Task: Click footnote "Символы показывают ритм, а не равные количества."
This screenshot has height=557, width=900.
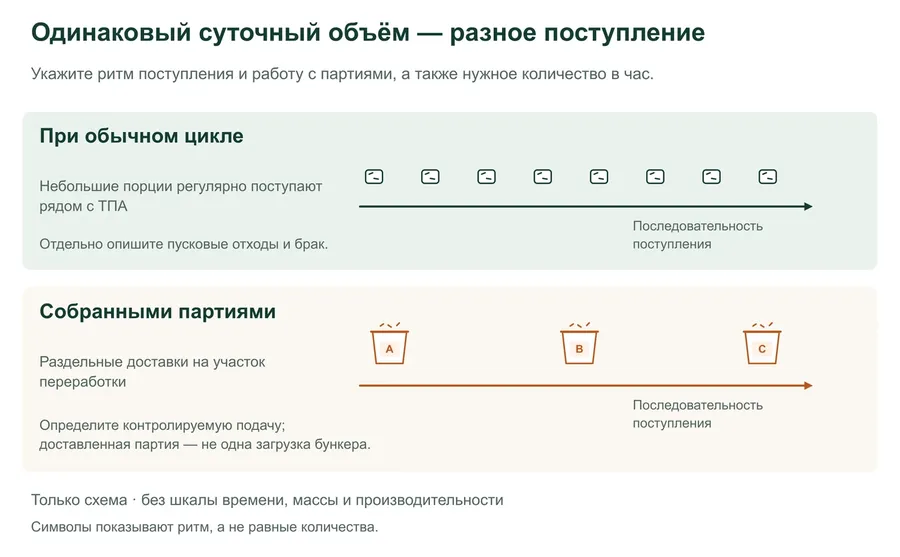Action: coord(204,527)
